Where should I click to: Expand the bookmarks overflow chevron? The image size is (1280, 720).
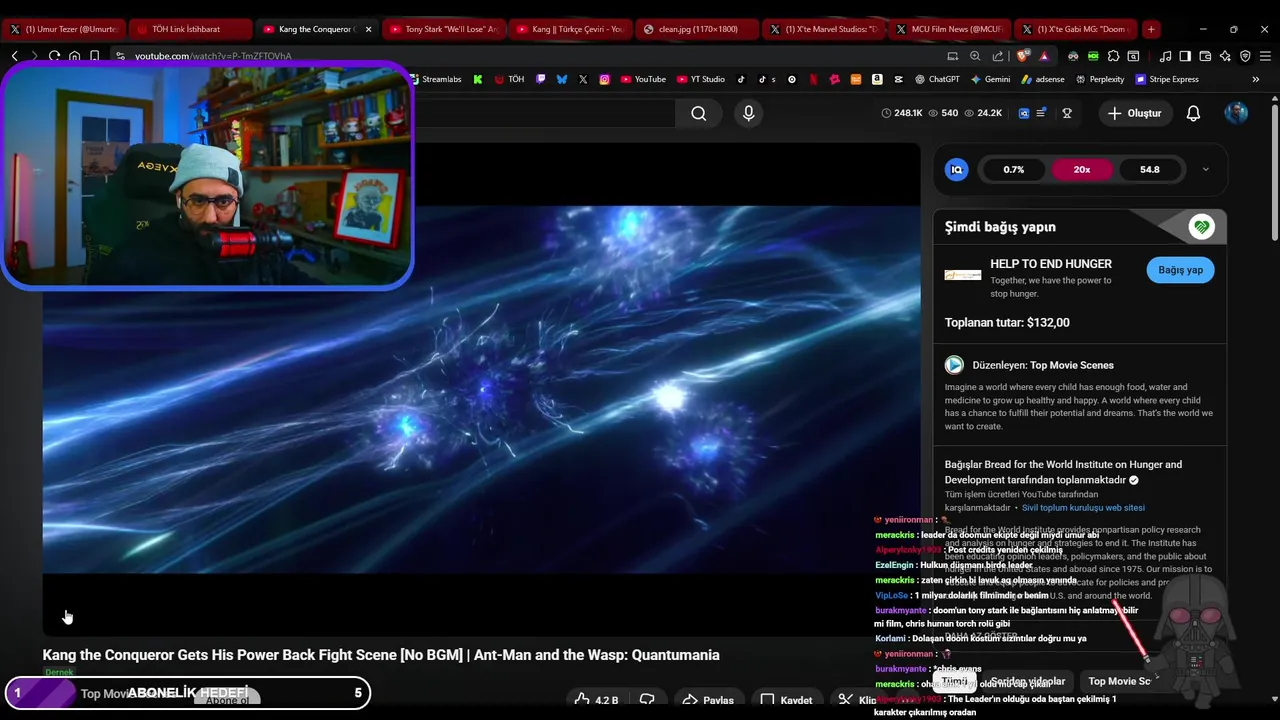(x=1256, y=79)
